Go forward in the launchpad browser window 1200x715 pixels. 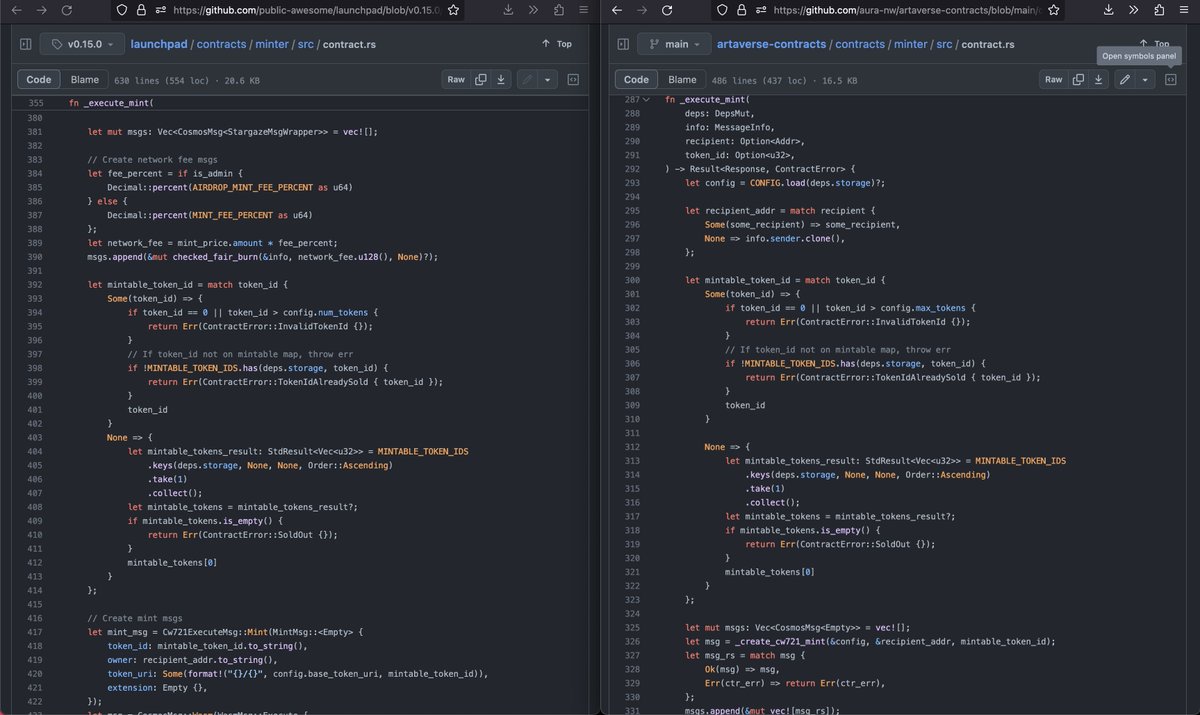click(42, 10)
